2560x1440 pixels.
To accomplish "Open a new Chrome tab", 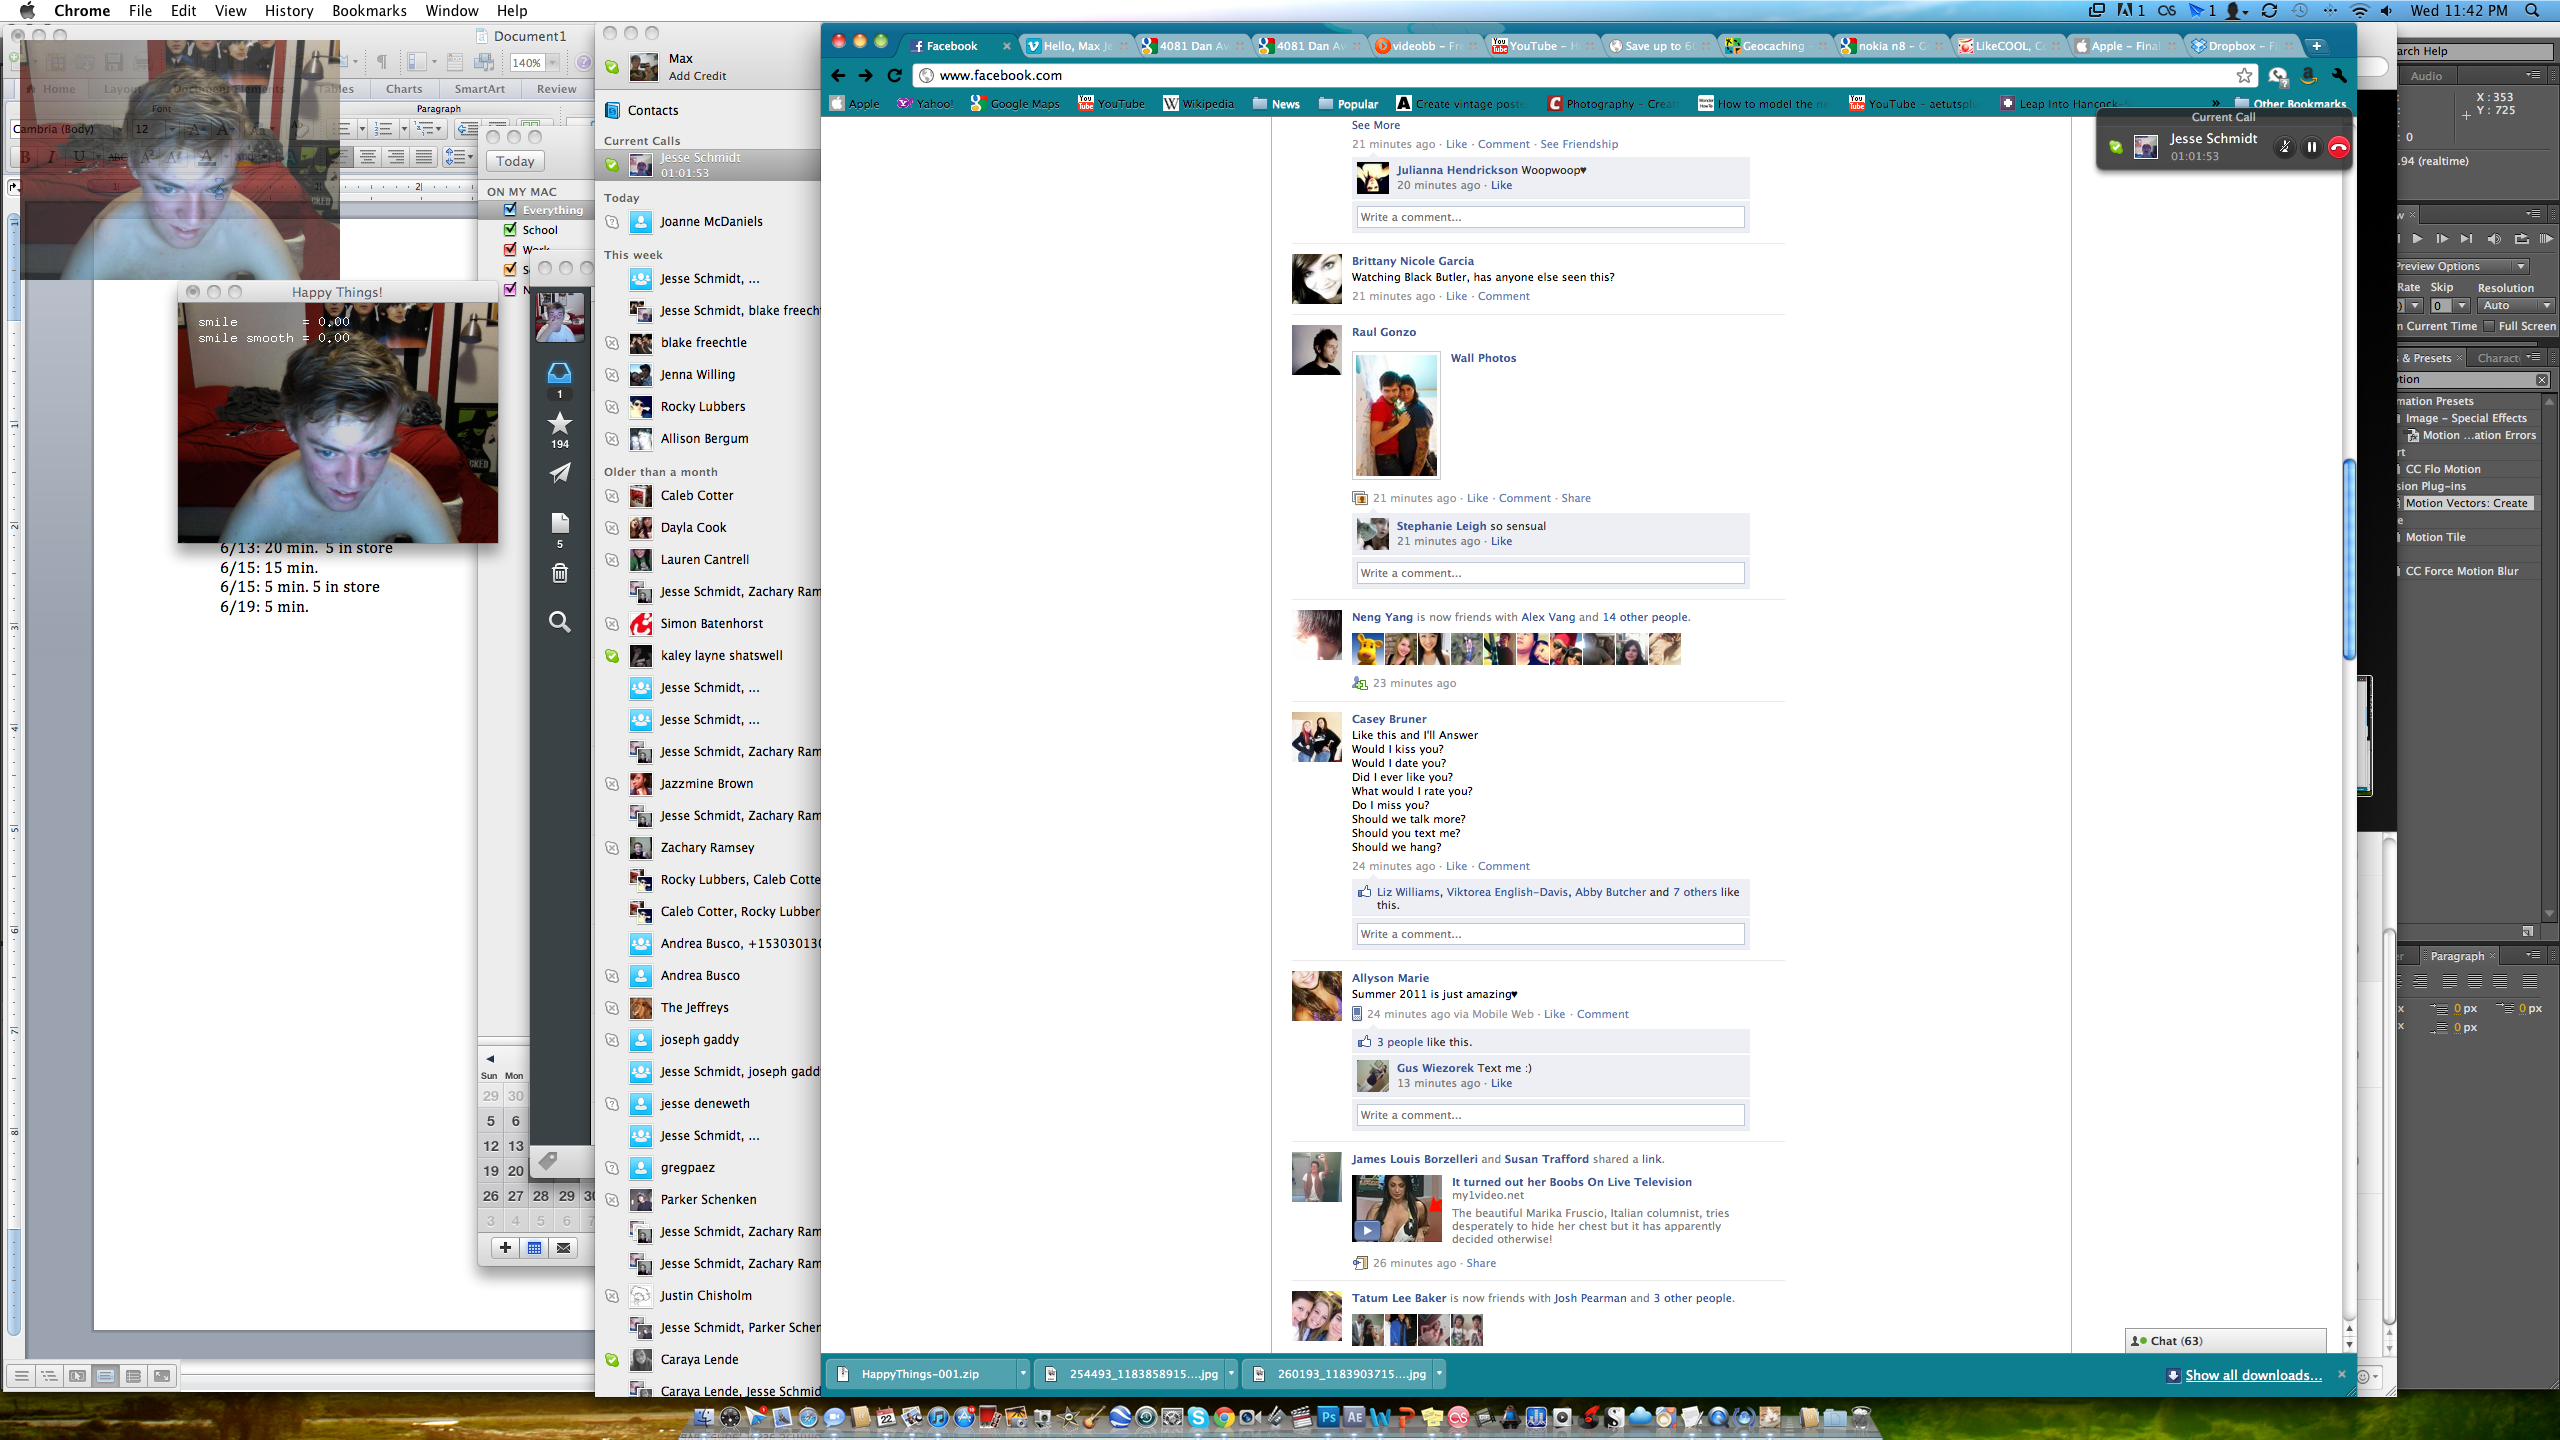I will pyautogui.click(x=2316, y=46).
